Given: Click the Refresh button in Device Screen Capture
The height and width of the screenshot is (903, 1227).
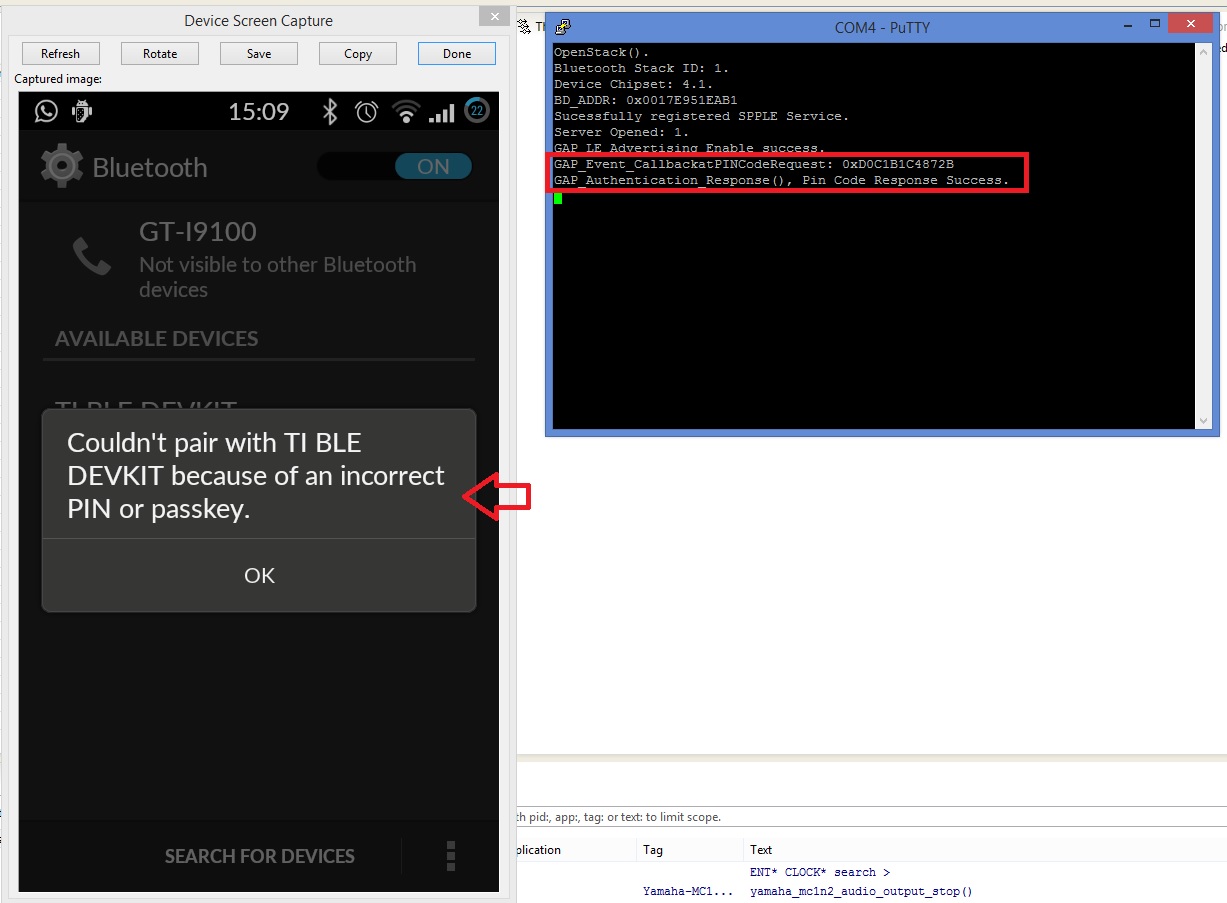Looking at the screenshot, I should (60, 54).
